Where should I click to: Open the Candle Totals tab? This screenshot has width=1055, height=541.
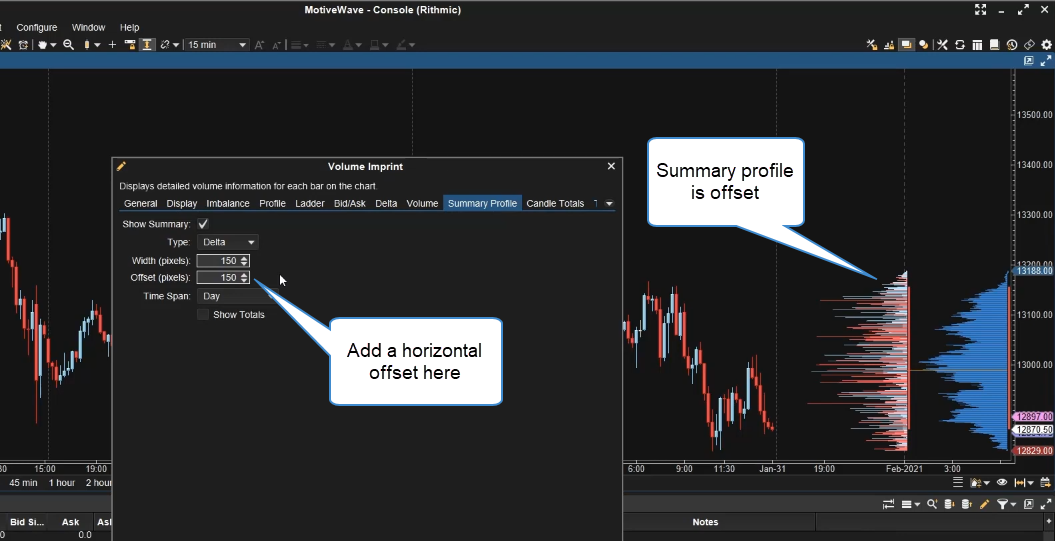coord(555,204)
